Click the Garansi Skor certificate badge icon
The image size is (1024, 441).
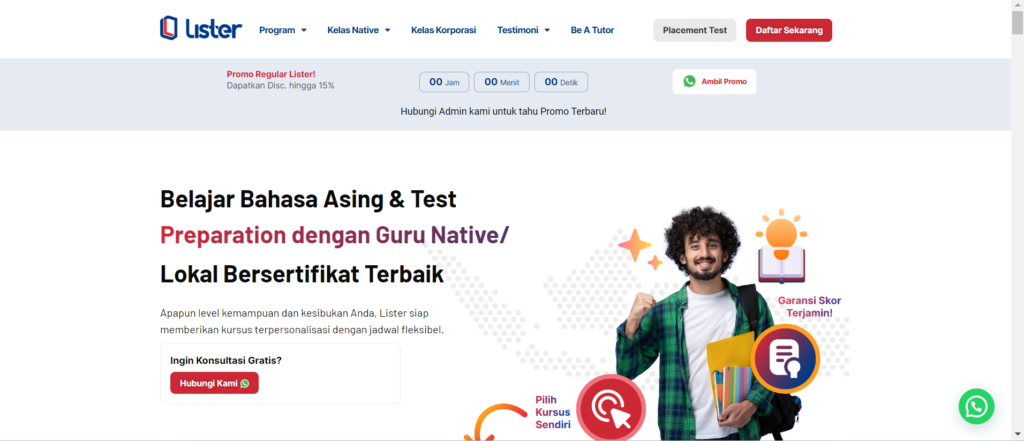pyautogui.click(x=785, y=358)
